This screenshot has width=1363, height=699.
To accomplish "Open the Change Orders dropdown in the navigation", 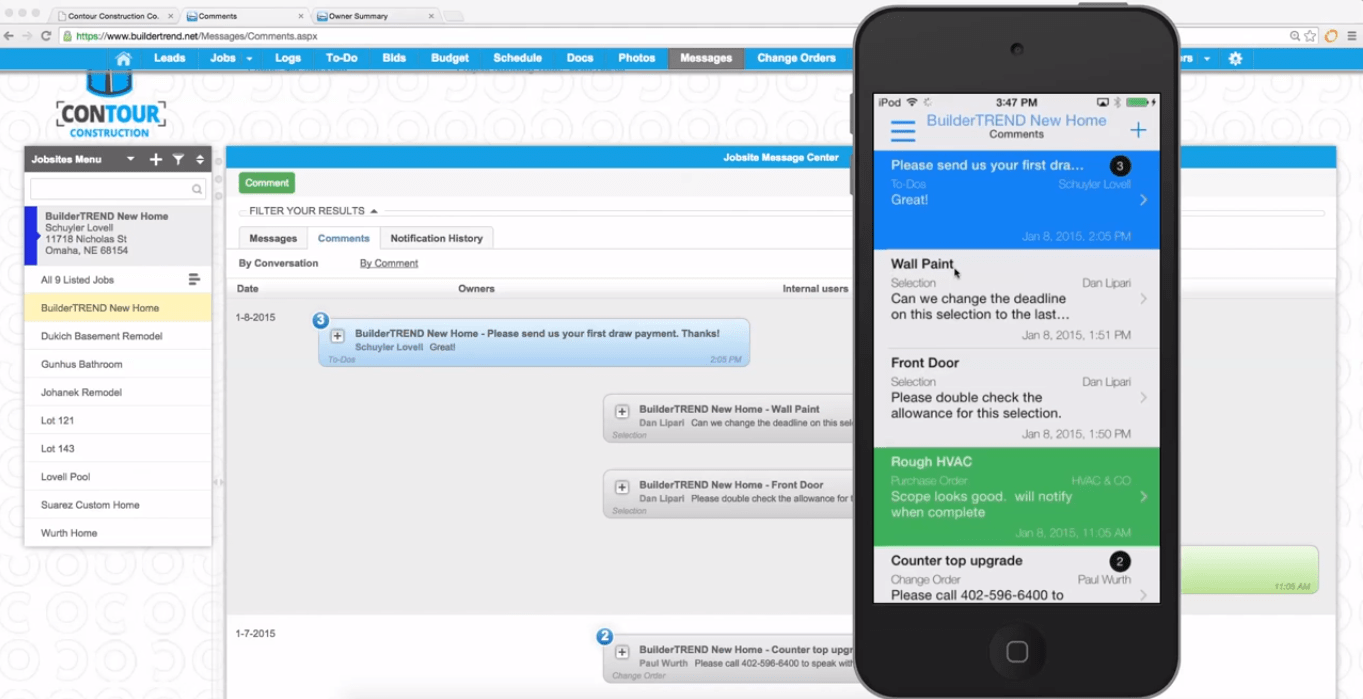I will [x=796, y=58].
